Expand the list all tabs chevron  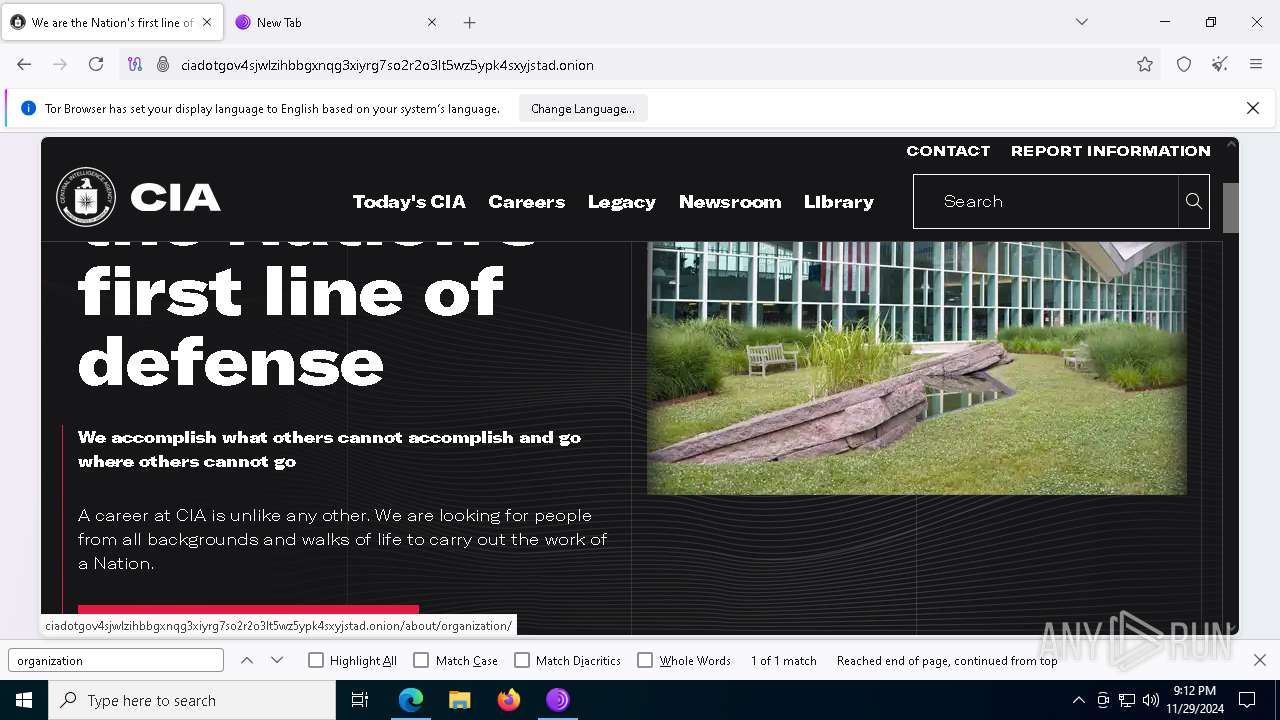coord(1082,22)
